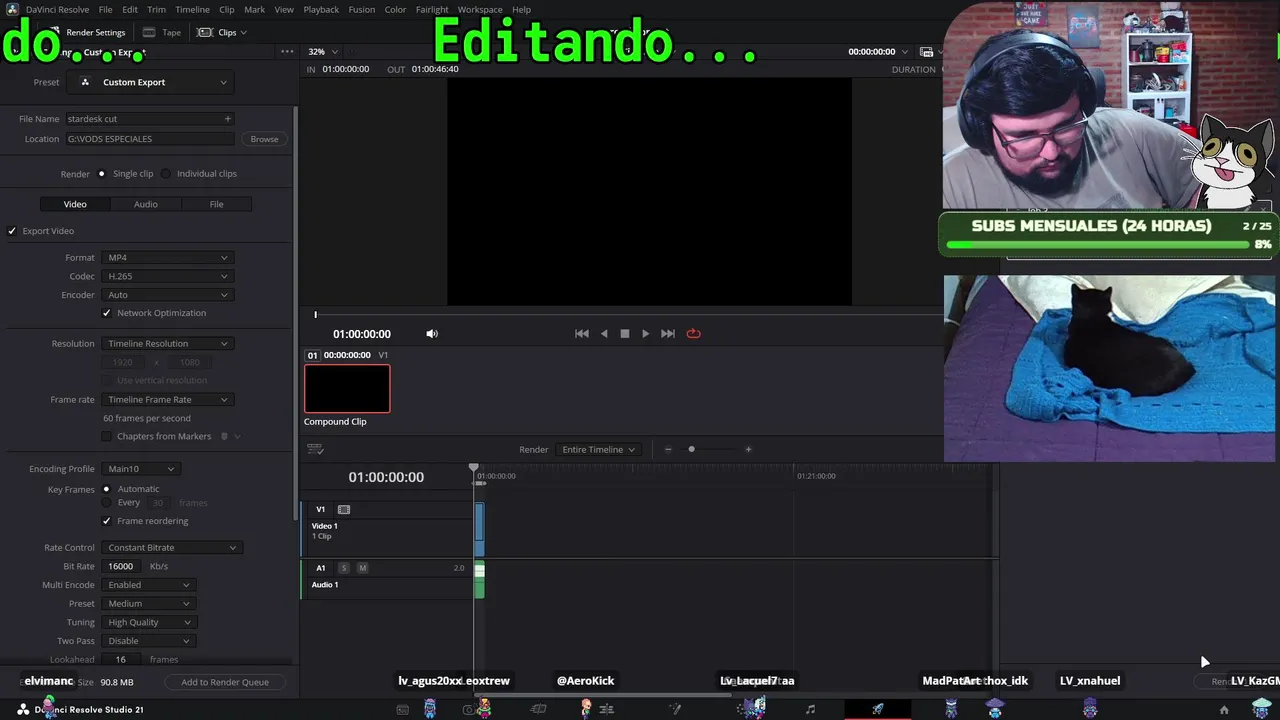Image resolution: width=1280 pixels, height=720 pixels.
Task: Jump to first frame with skip-back button
Action: point(582,334)
